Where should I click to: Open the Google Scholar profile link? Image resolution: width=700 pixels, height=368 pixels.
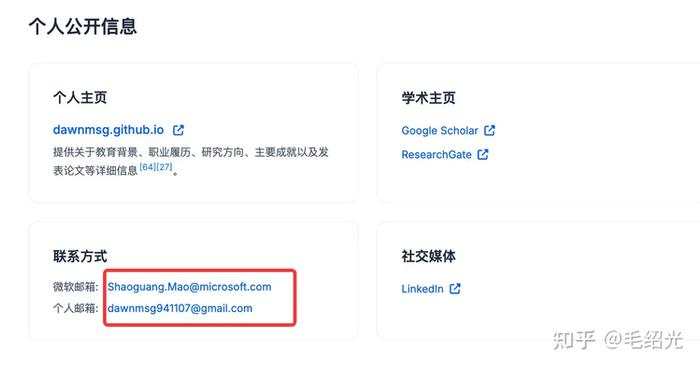tap(440, 130)
